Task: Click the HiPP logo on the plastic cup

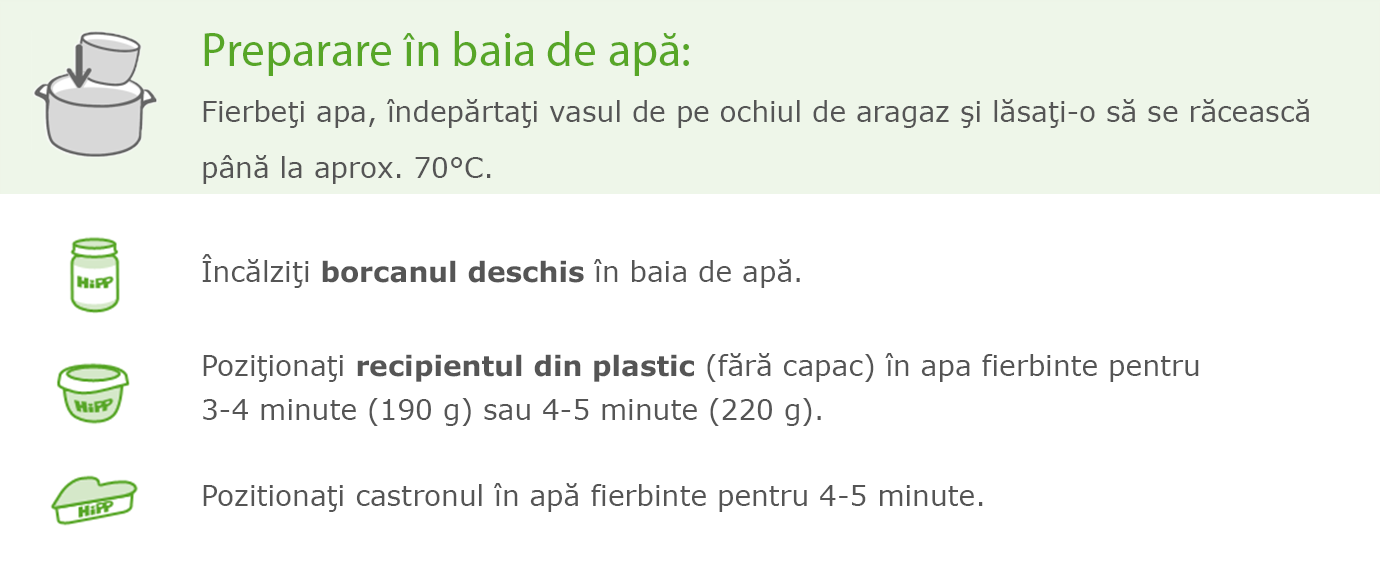Action: point(93,405)
